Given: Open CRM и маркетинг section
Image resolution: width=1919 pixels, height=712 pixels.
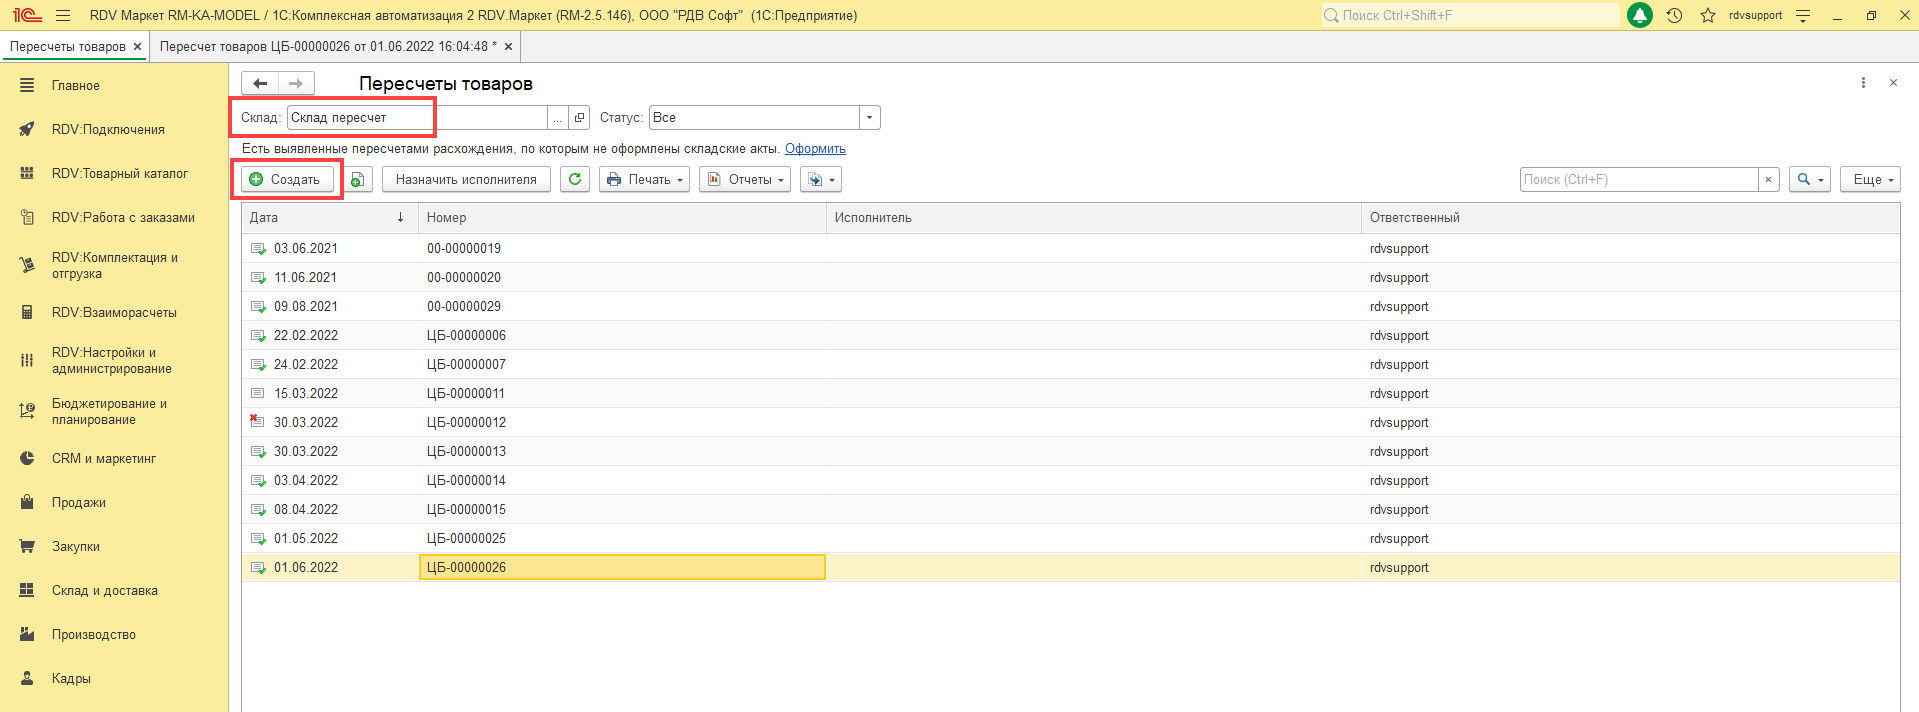Looking at the screenshot, I should click(104, 458).
